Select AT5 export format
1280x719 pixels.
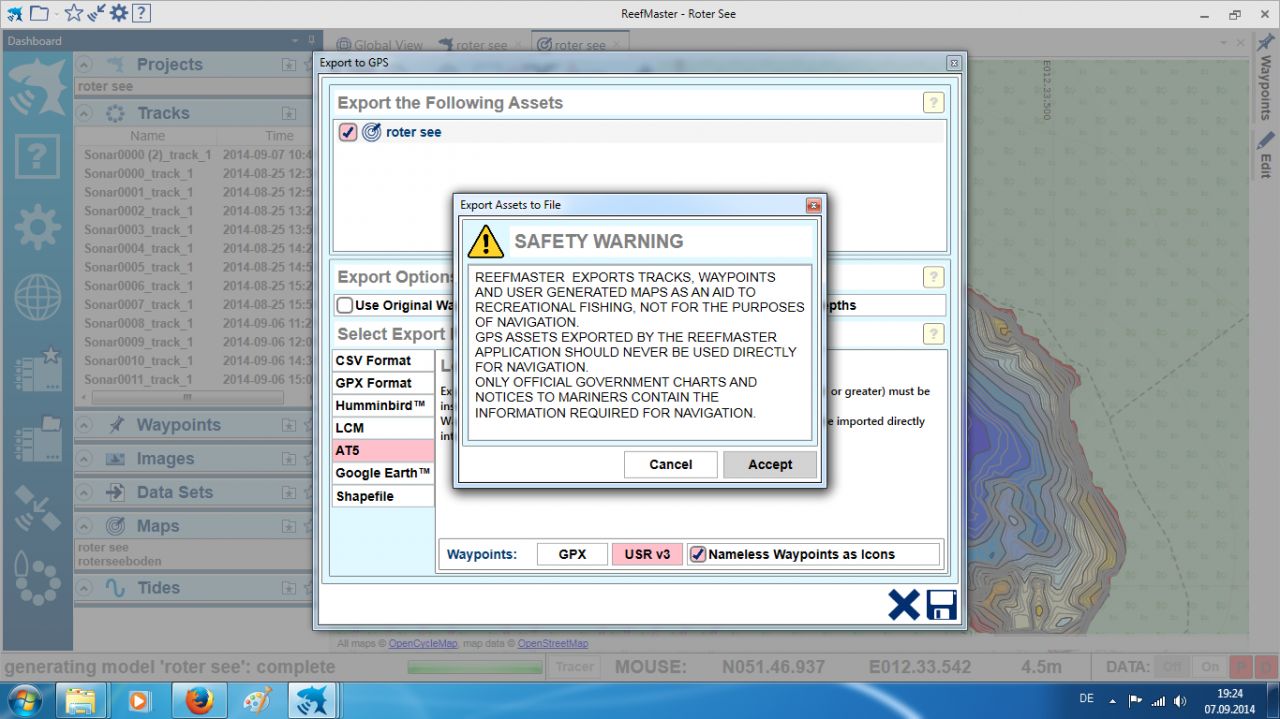(383, 451)
